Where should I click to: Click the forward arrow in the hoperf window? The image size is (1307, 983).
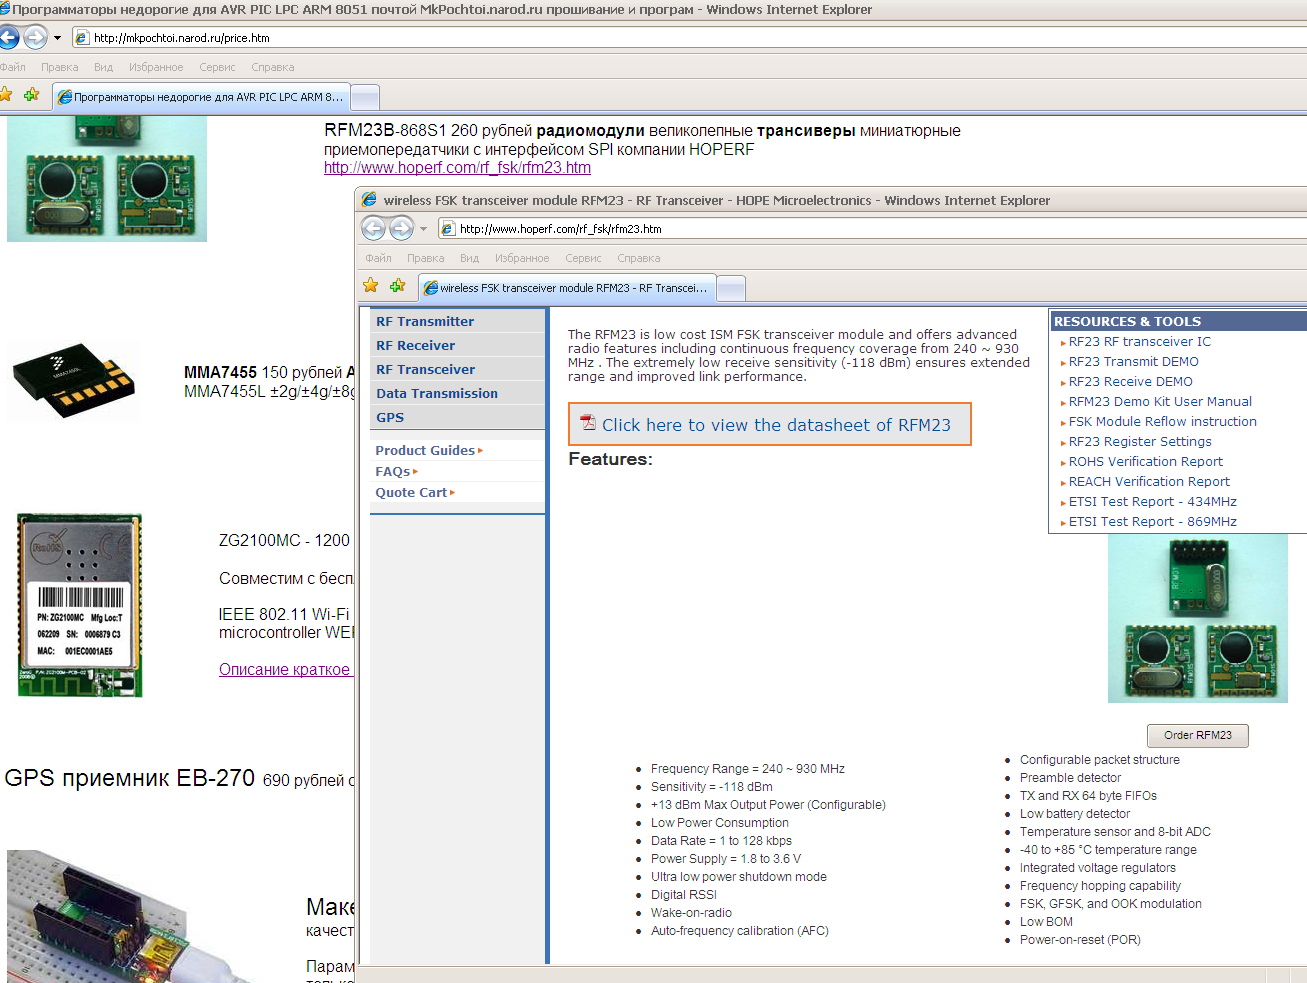(x=401, y=229)
